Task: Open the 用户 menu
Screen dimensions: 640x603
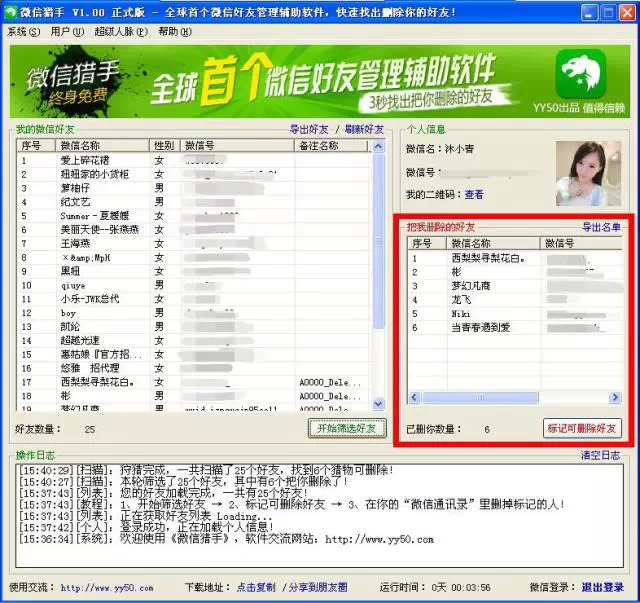Action: pyautogui.click(x=66, y=32)
